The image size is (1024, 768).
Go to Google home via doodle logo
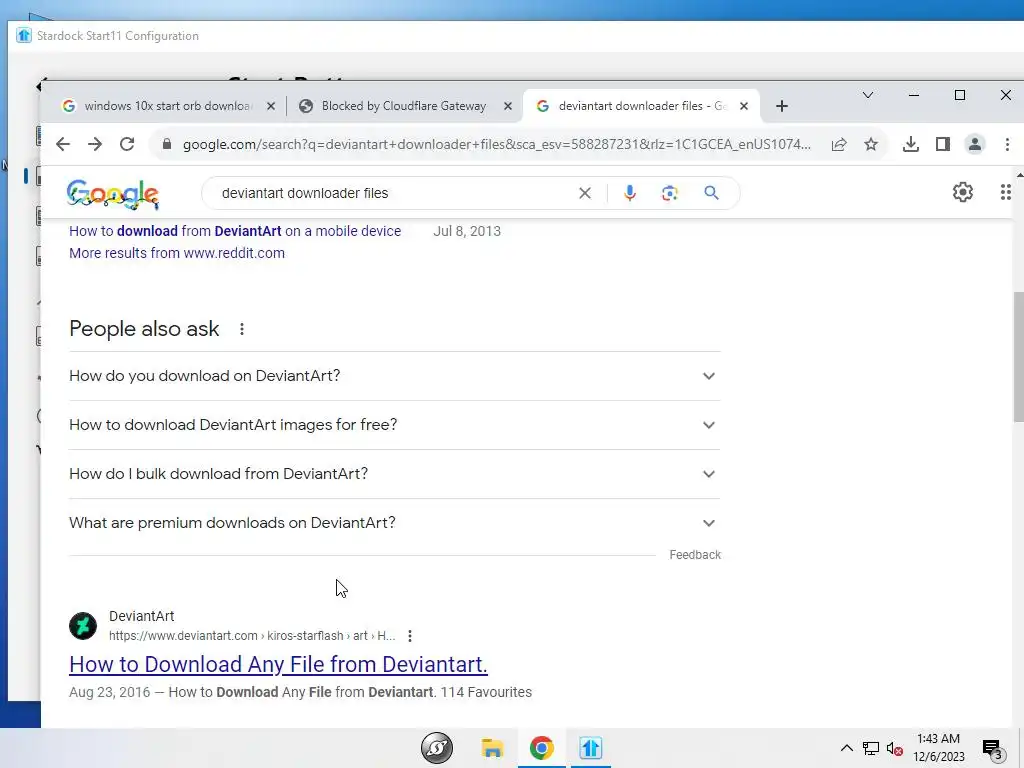[113, 194]
